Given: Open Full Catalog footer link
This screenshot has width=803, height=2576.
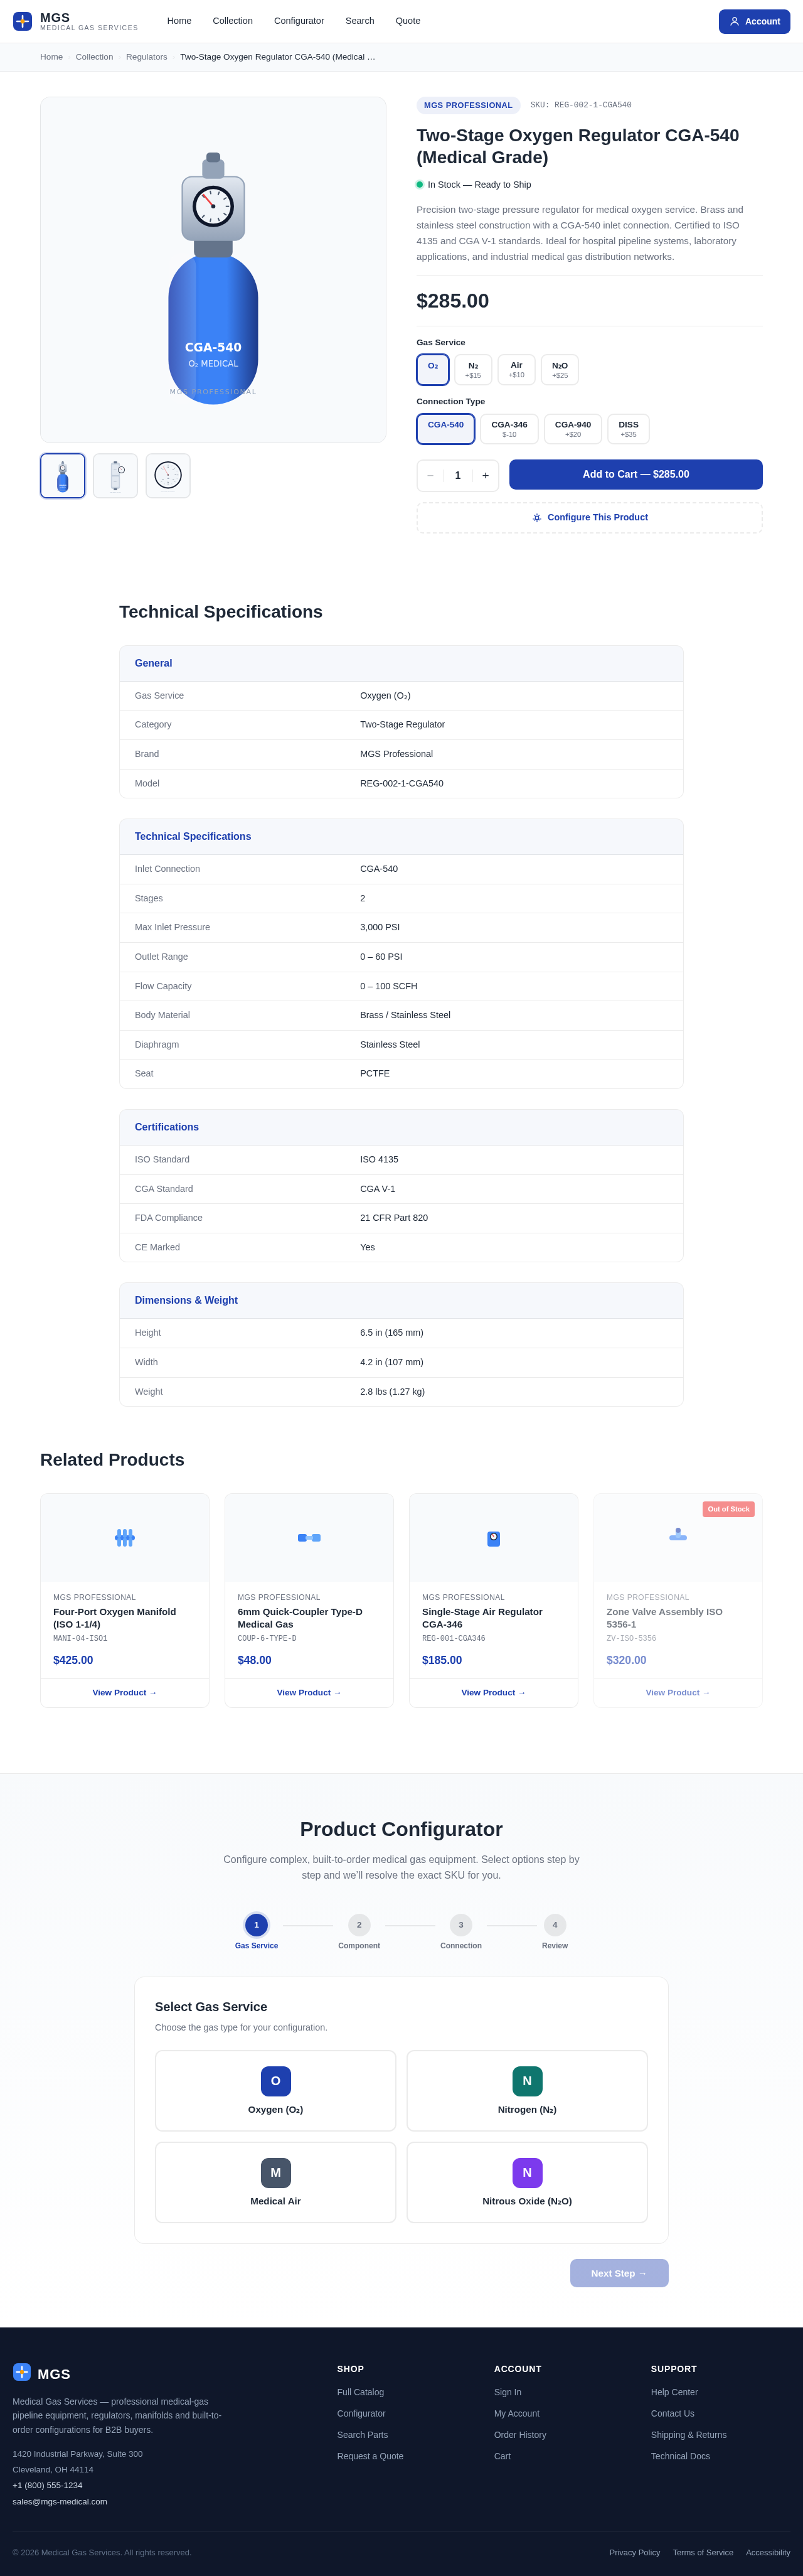Looking at the screenshot, I should pos(360,2392).
